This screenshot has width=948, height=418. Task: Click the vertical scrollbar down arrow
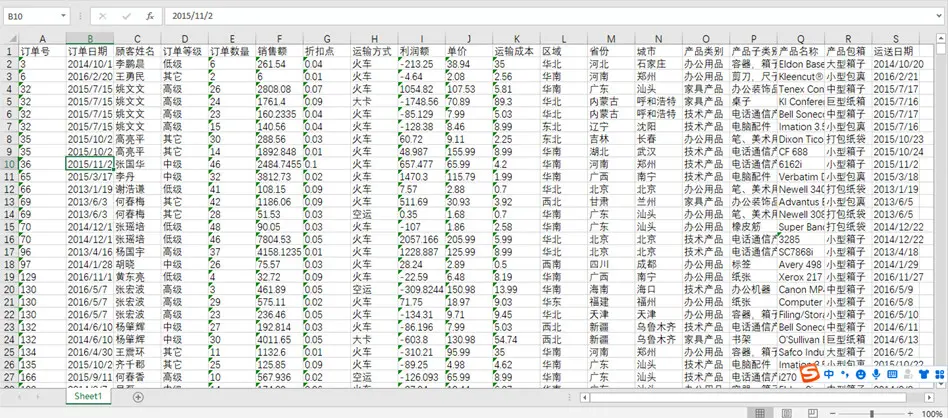click(942, 385)
